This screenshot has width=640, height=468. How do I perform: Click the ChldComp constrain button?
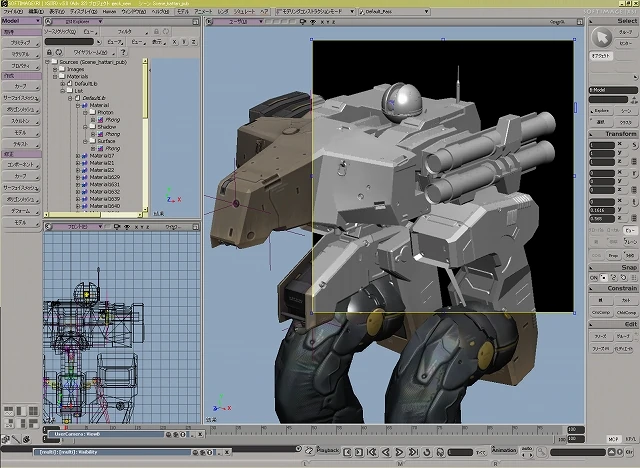[x=625, y=311]
